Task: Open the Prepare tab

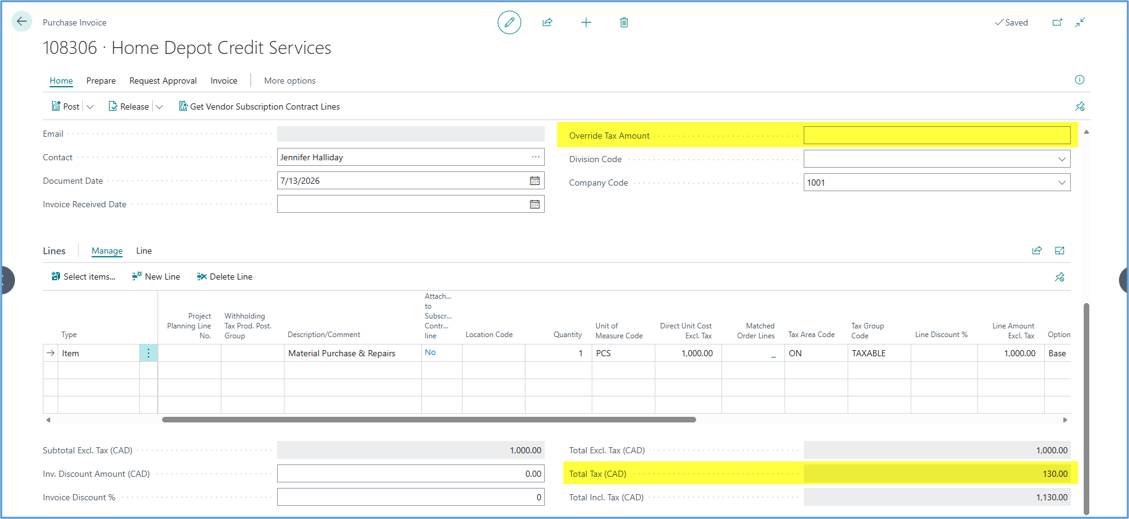Action: pos(101,81)
